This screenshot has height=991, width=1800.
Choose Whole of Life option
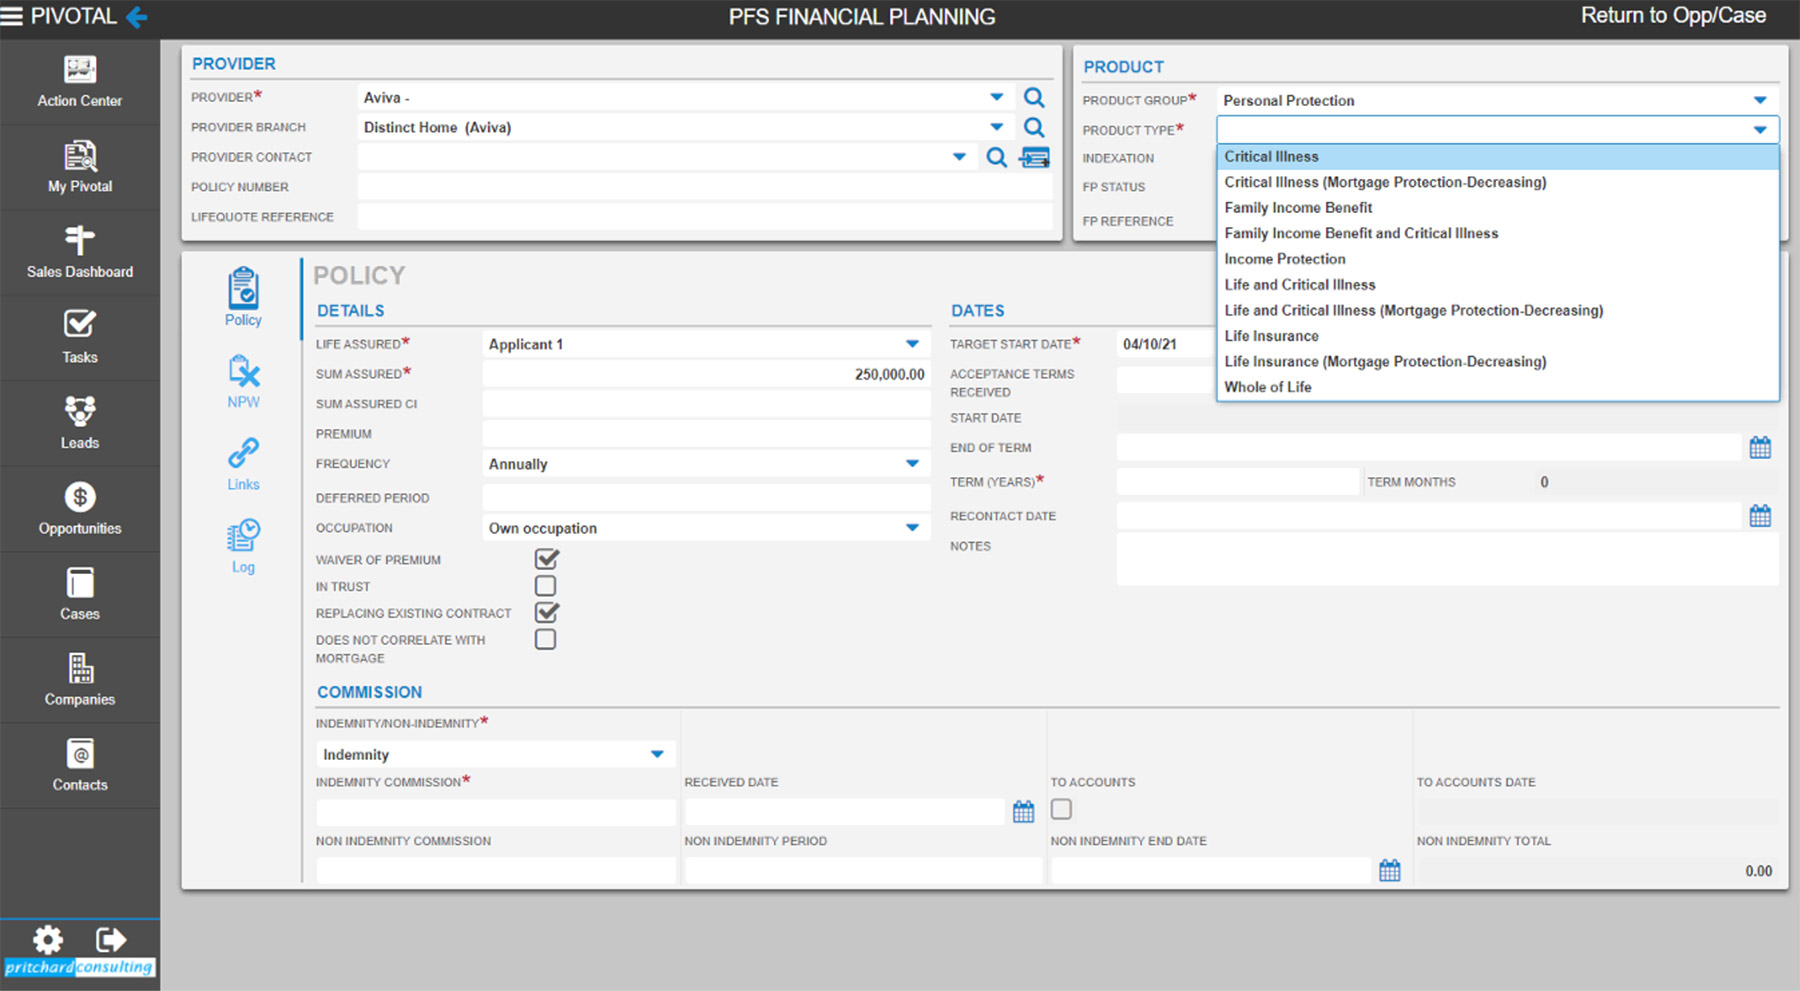coord(1267,387)
